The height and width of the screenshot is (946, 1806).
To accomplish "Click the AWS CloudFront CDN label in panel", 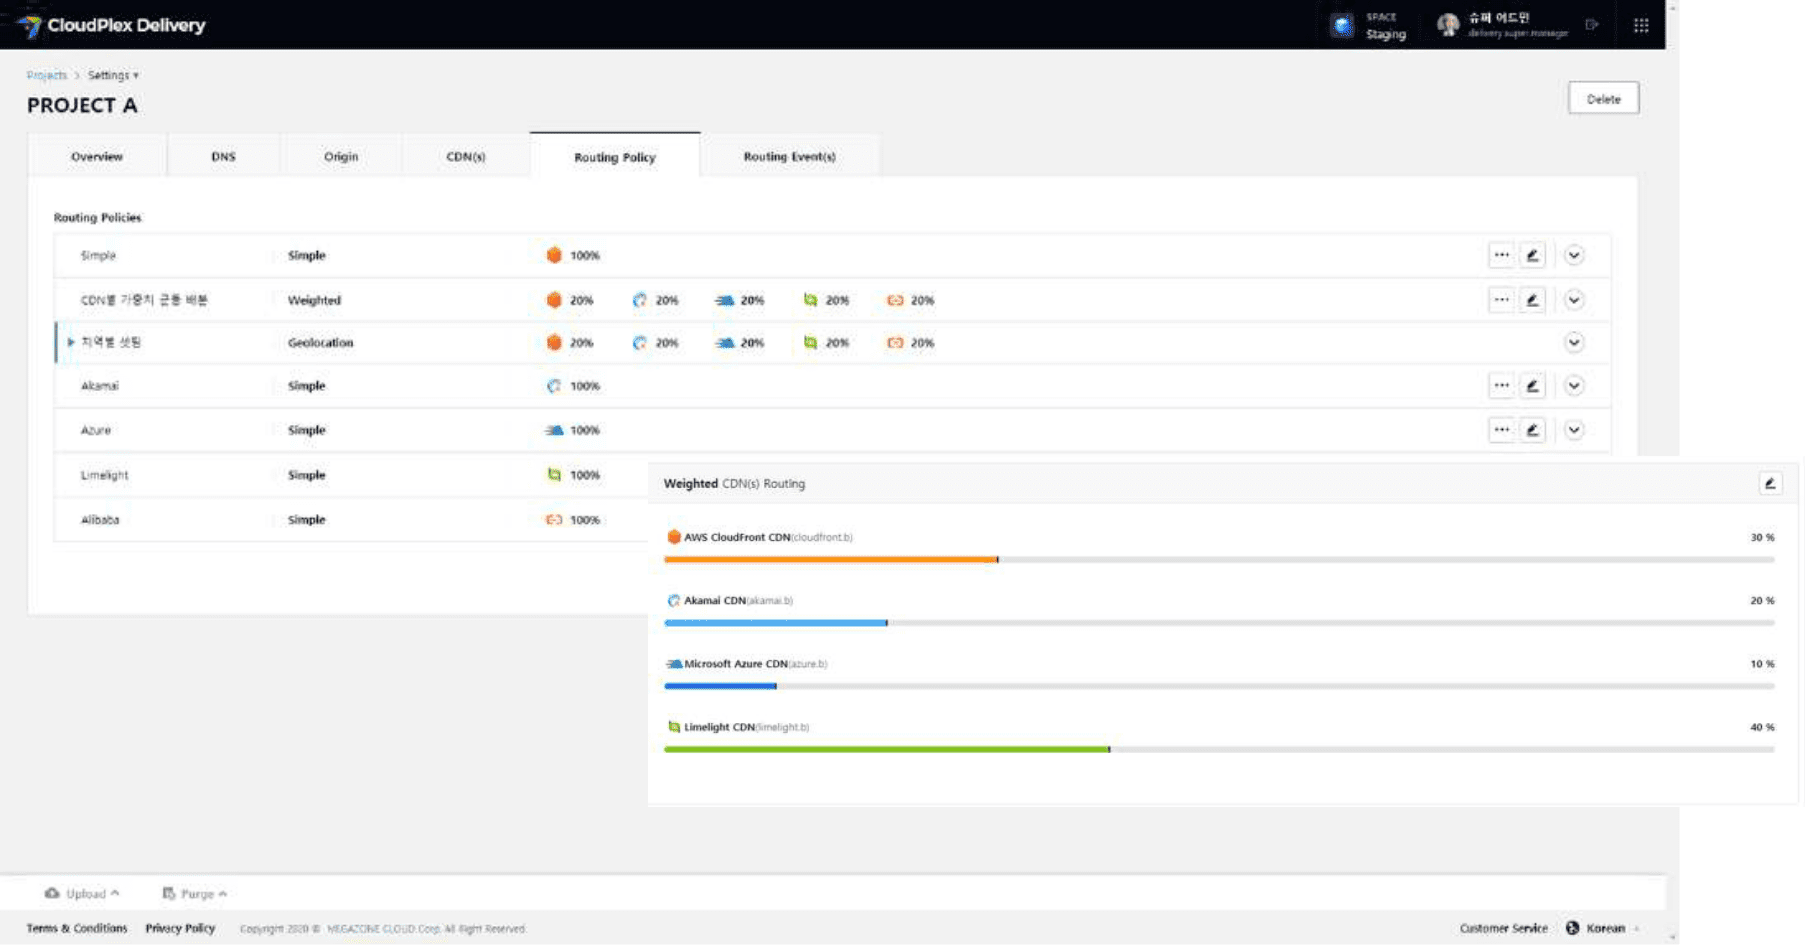I will [x=737, y=537].
